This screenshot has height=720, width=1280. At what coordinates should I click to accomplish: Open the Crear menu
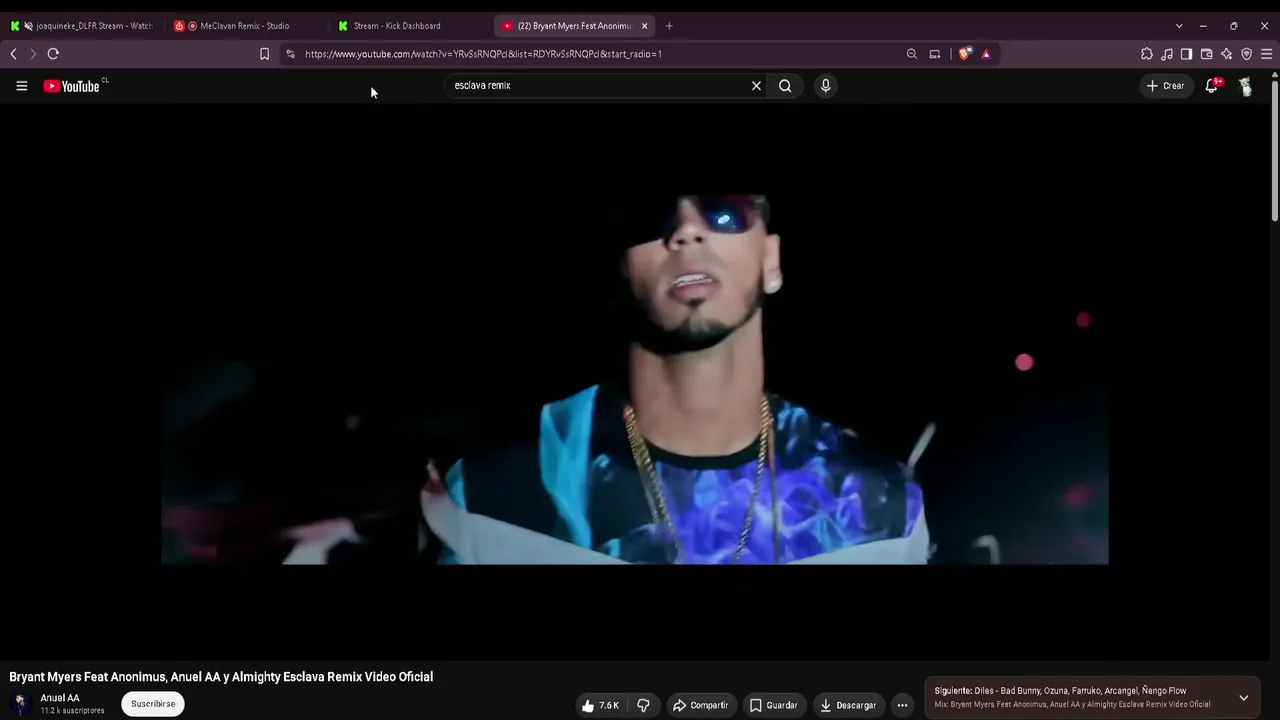tap(1166, 86)
